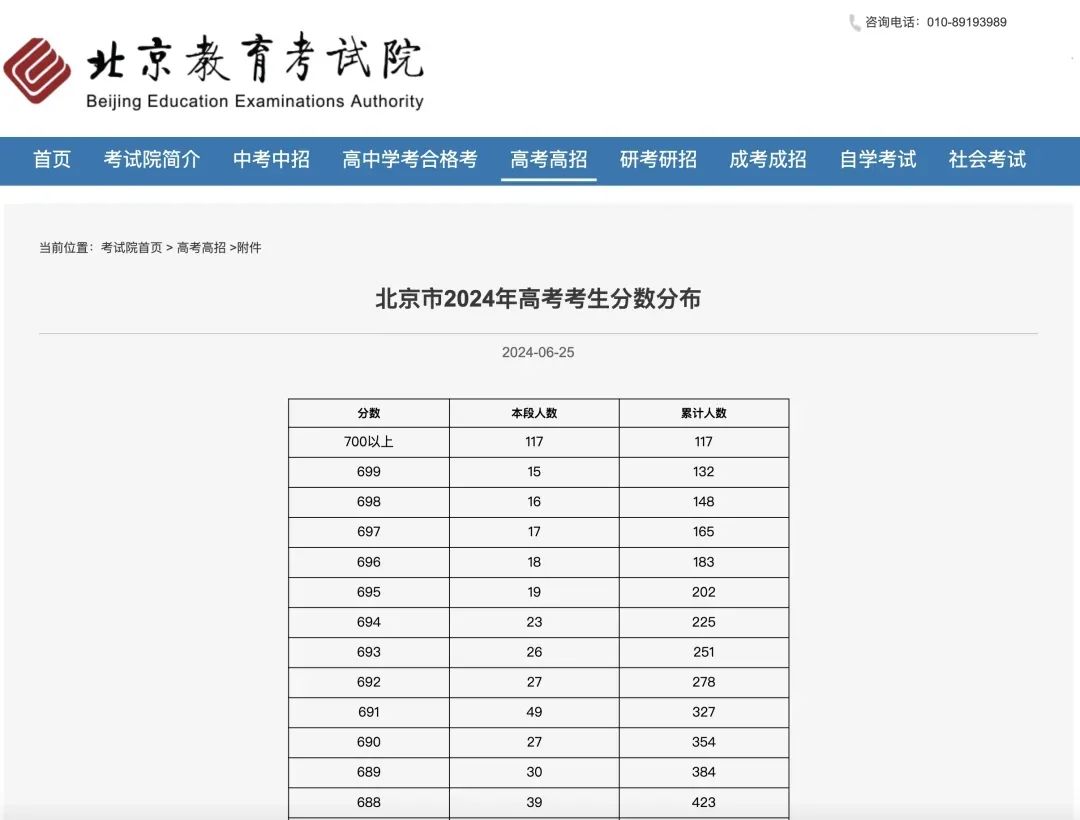Click the 694 score cell

click(368, 622)
